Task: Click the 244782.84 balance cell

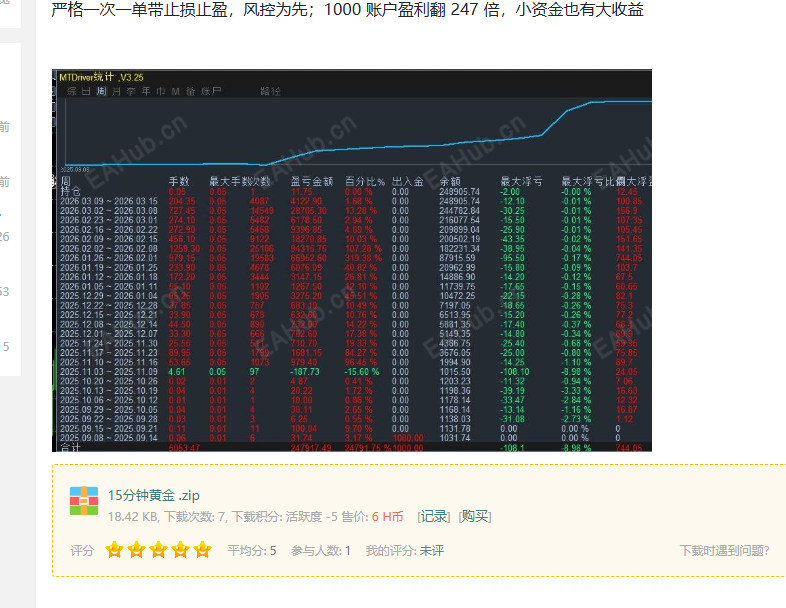Action: click(x=459, y=211)
